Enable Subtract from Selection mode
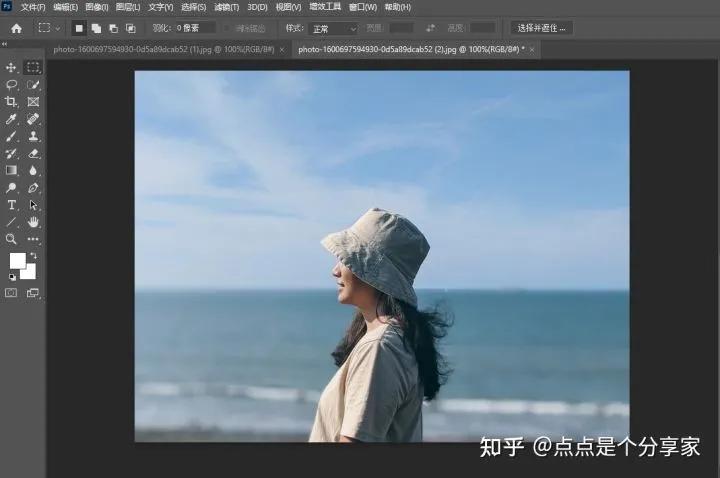 (113, 28)
